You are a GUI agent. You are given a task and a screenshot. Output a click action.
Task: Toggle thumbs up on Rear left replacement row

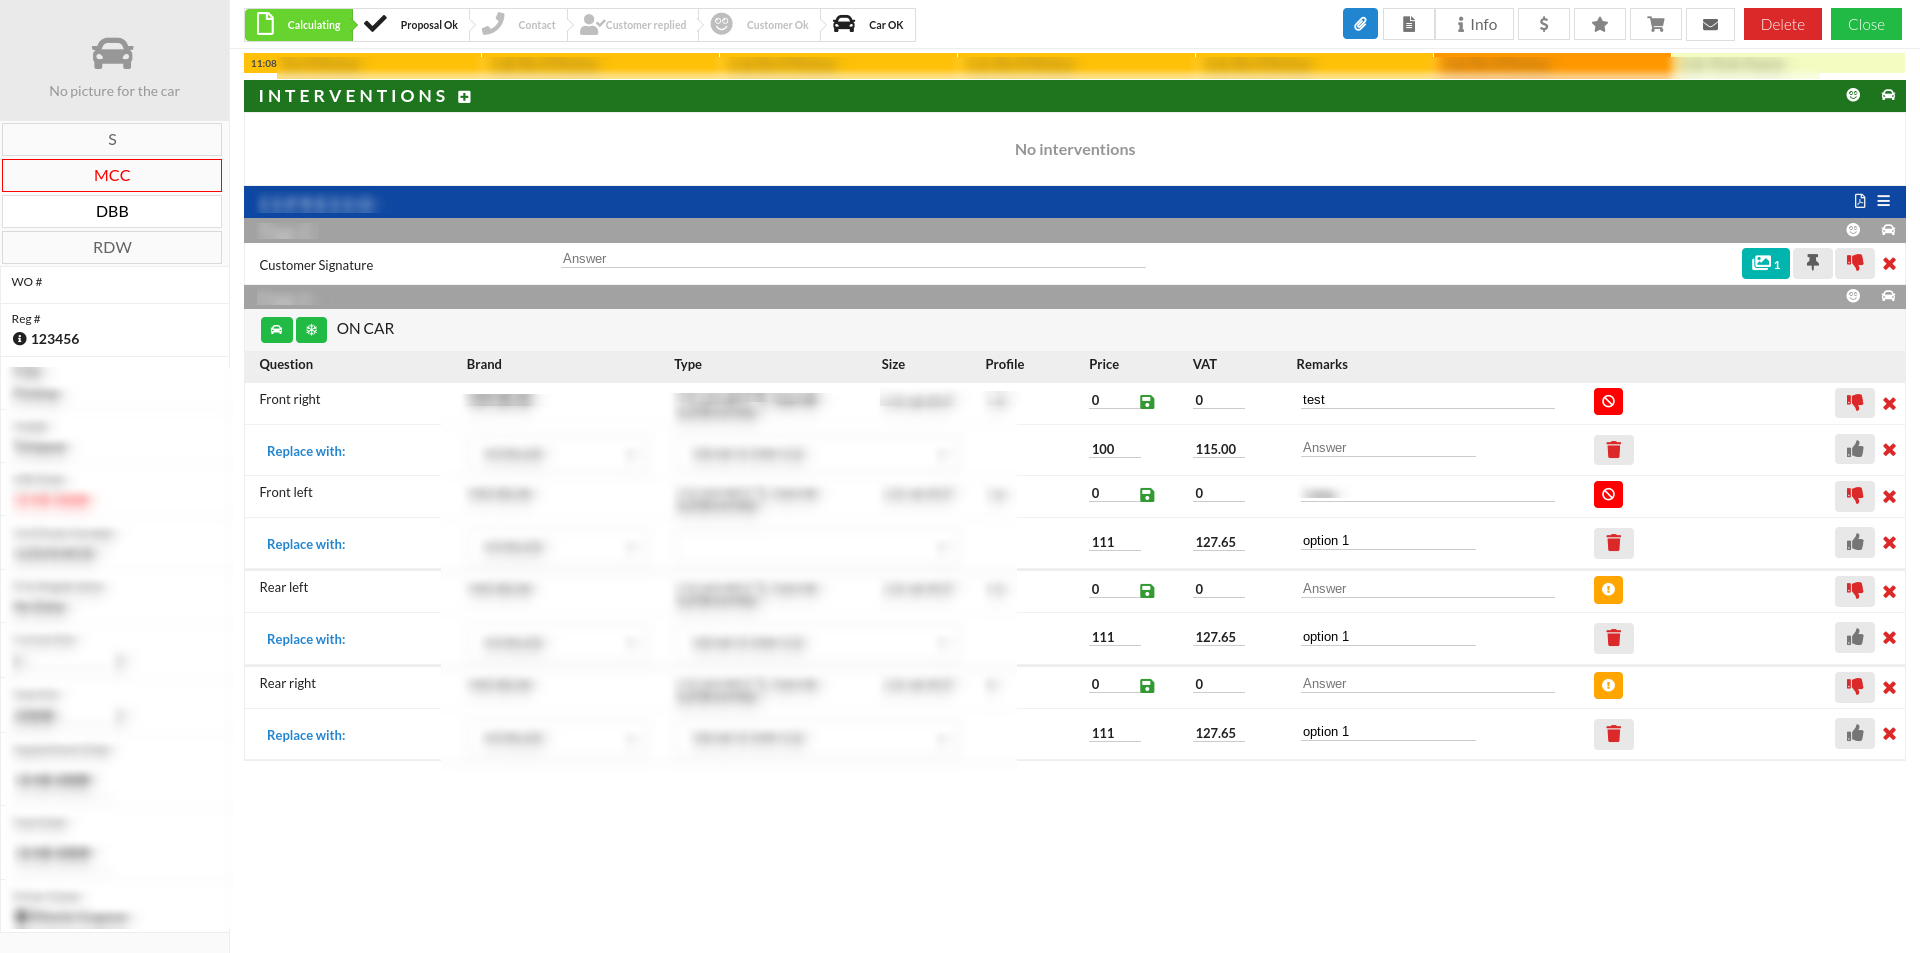(x=1855, y=638)
